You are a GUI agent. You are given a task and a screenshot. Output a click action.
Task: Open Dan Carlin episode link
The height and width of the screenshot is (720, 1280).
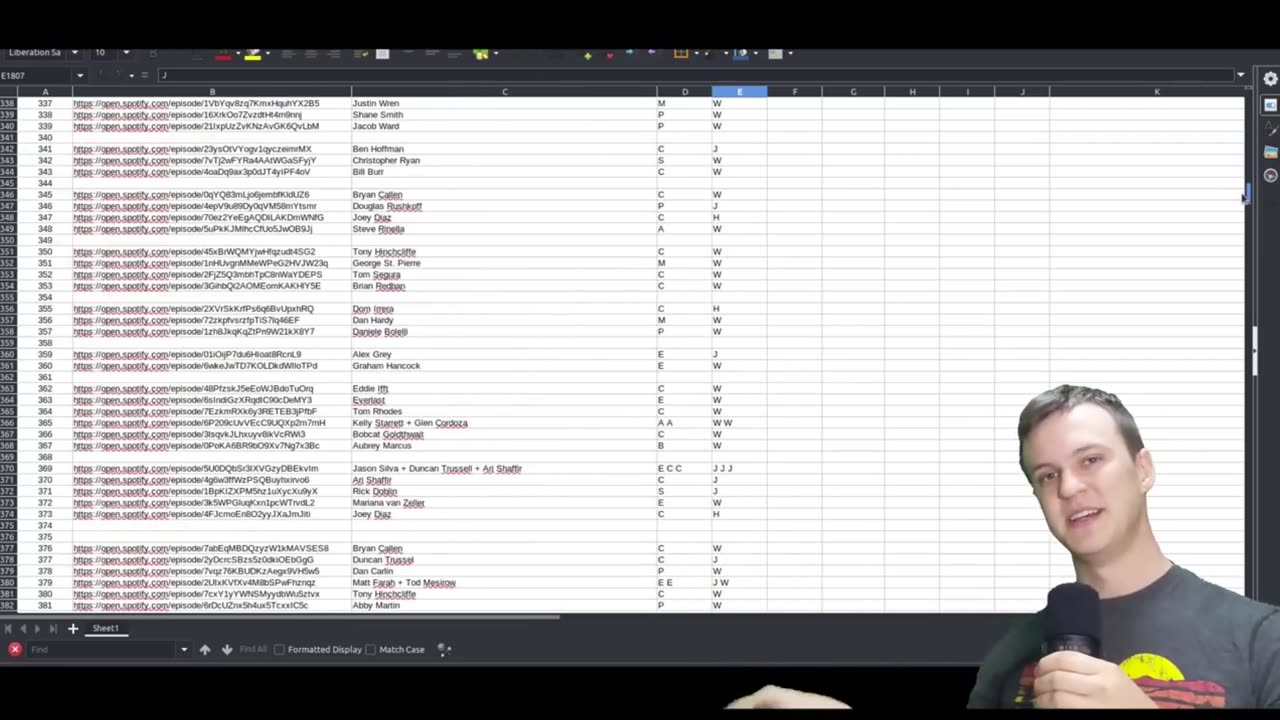[196, 571]
